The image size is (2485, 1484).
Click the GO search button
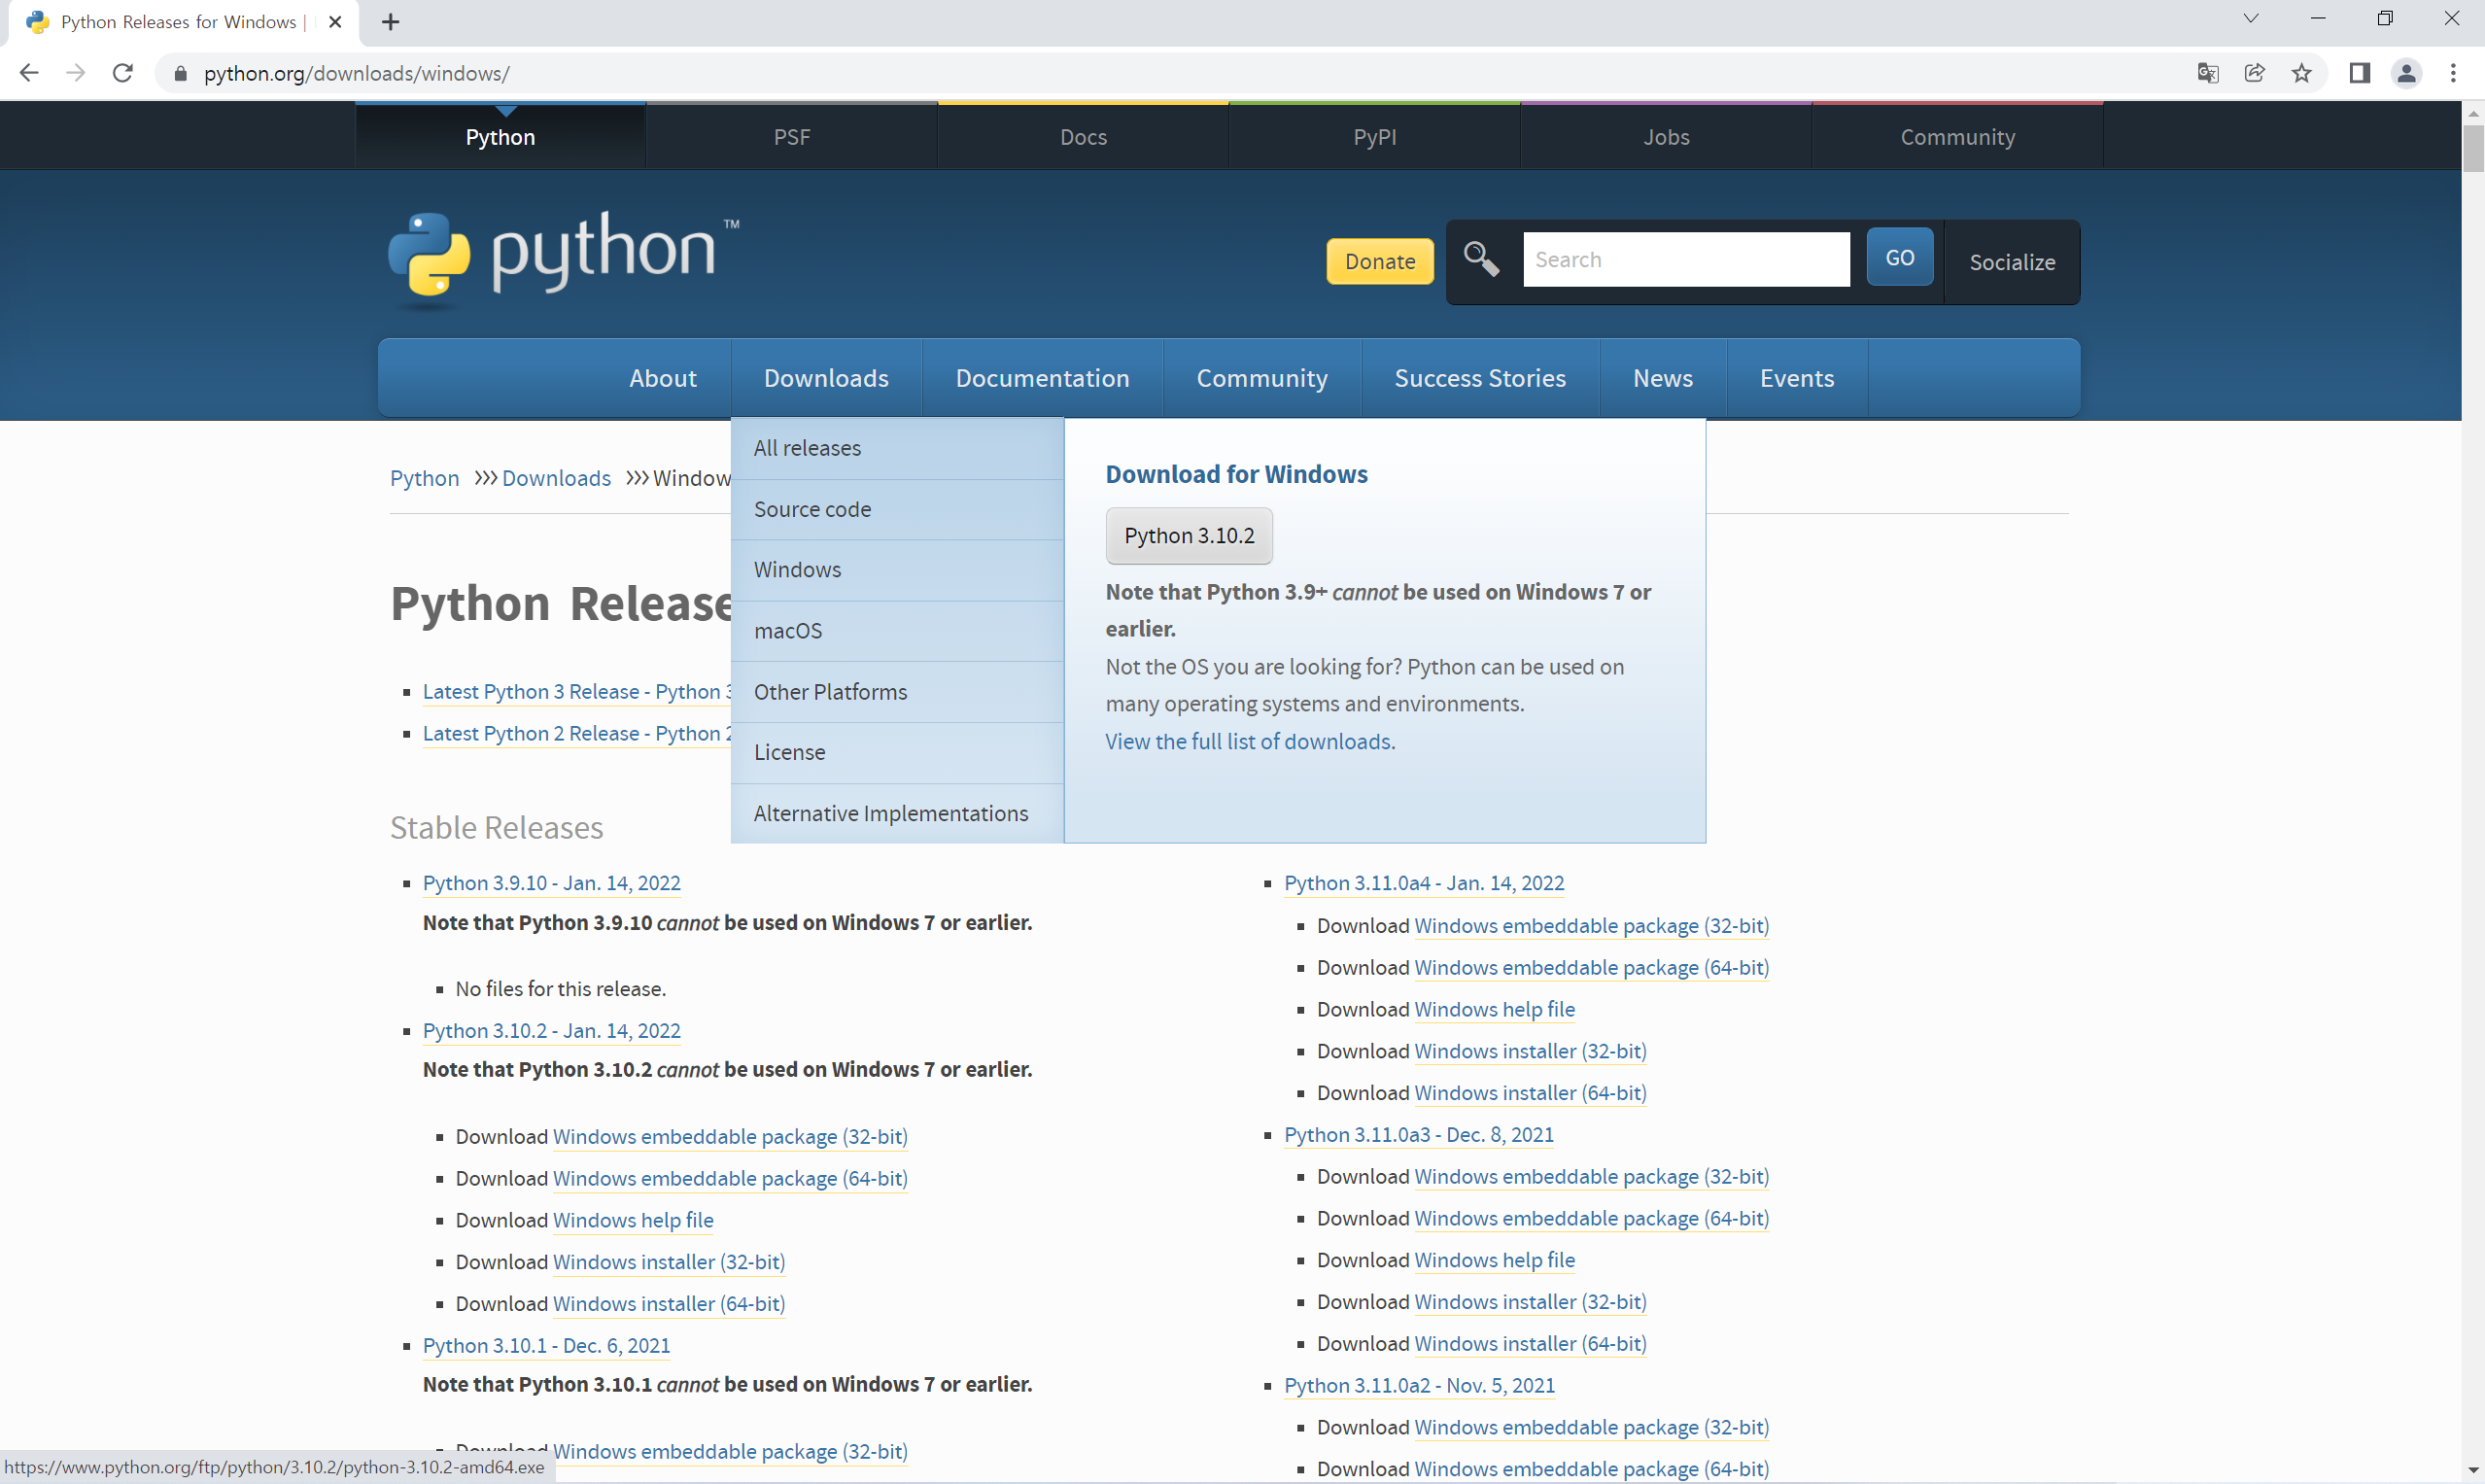point(1899,258)
